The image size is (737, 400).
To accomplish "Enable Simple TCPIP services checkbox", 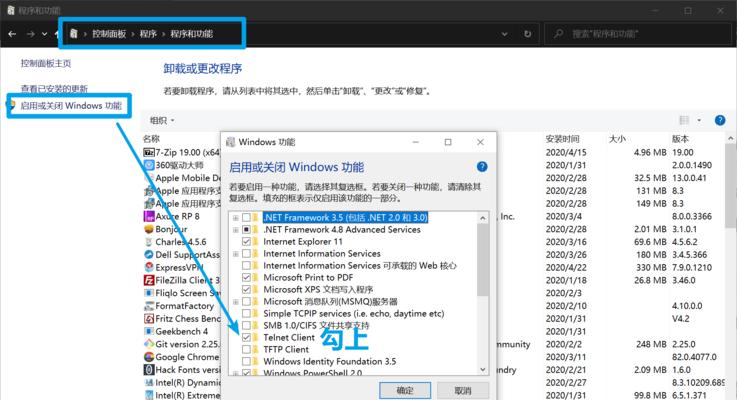I will click(246, 314).
